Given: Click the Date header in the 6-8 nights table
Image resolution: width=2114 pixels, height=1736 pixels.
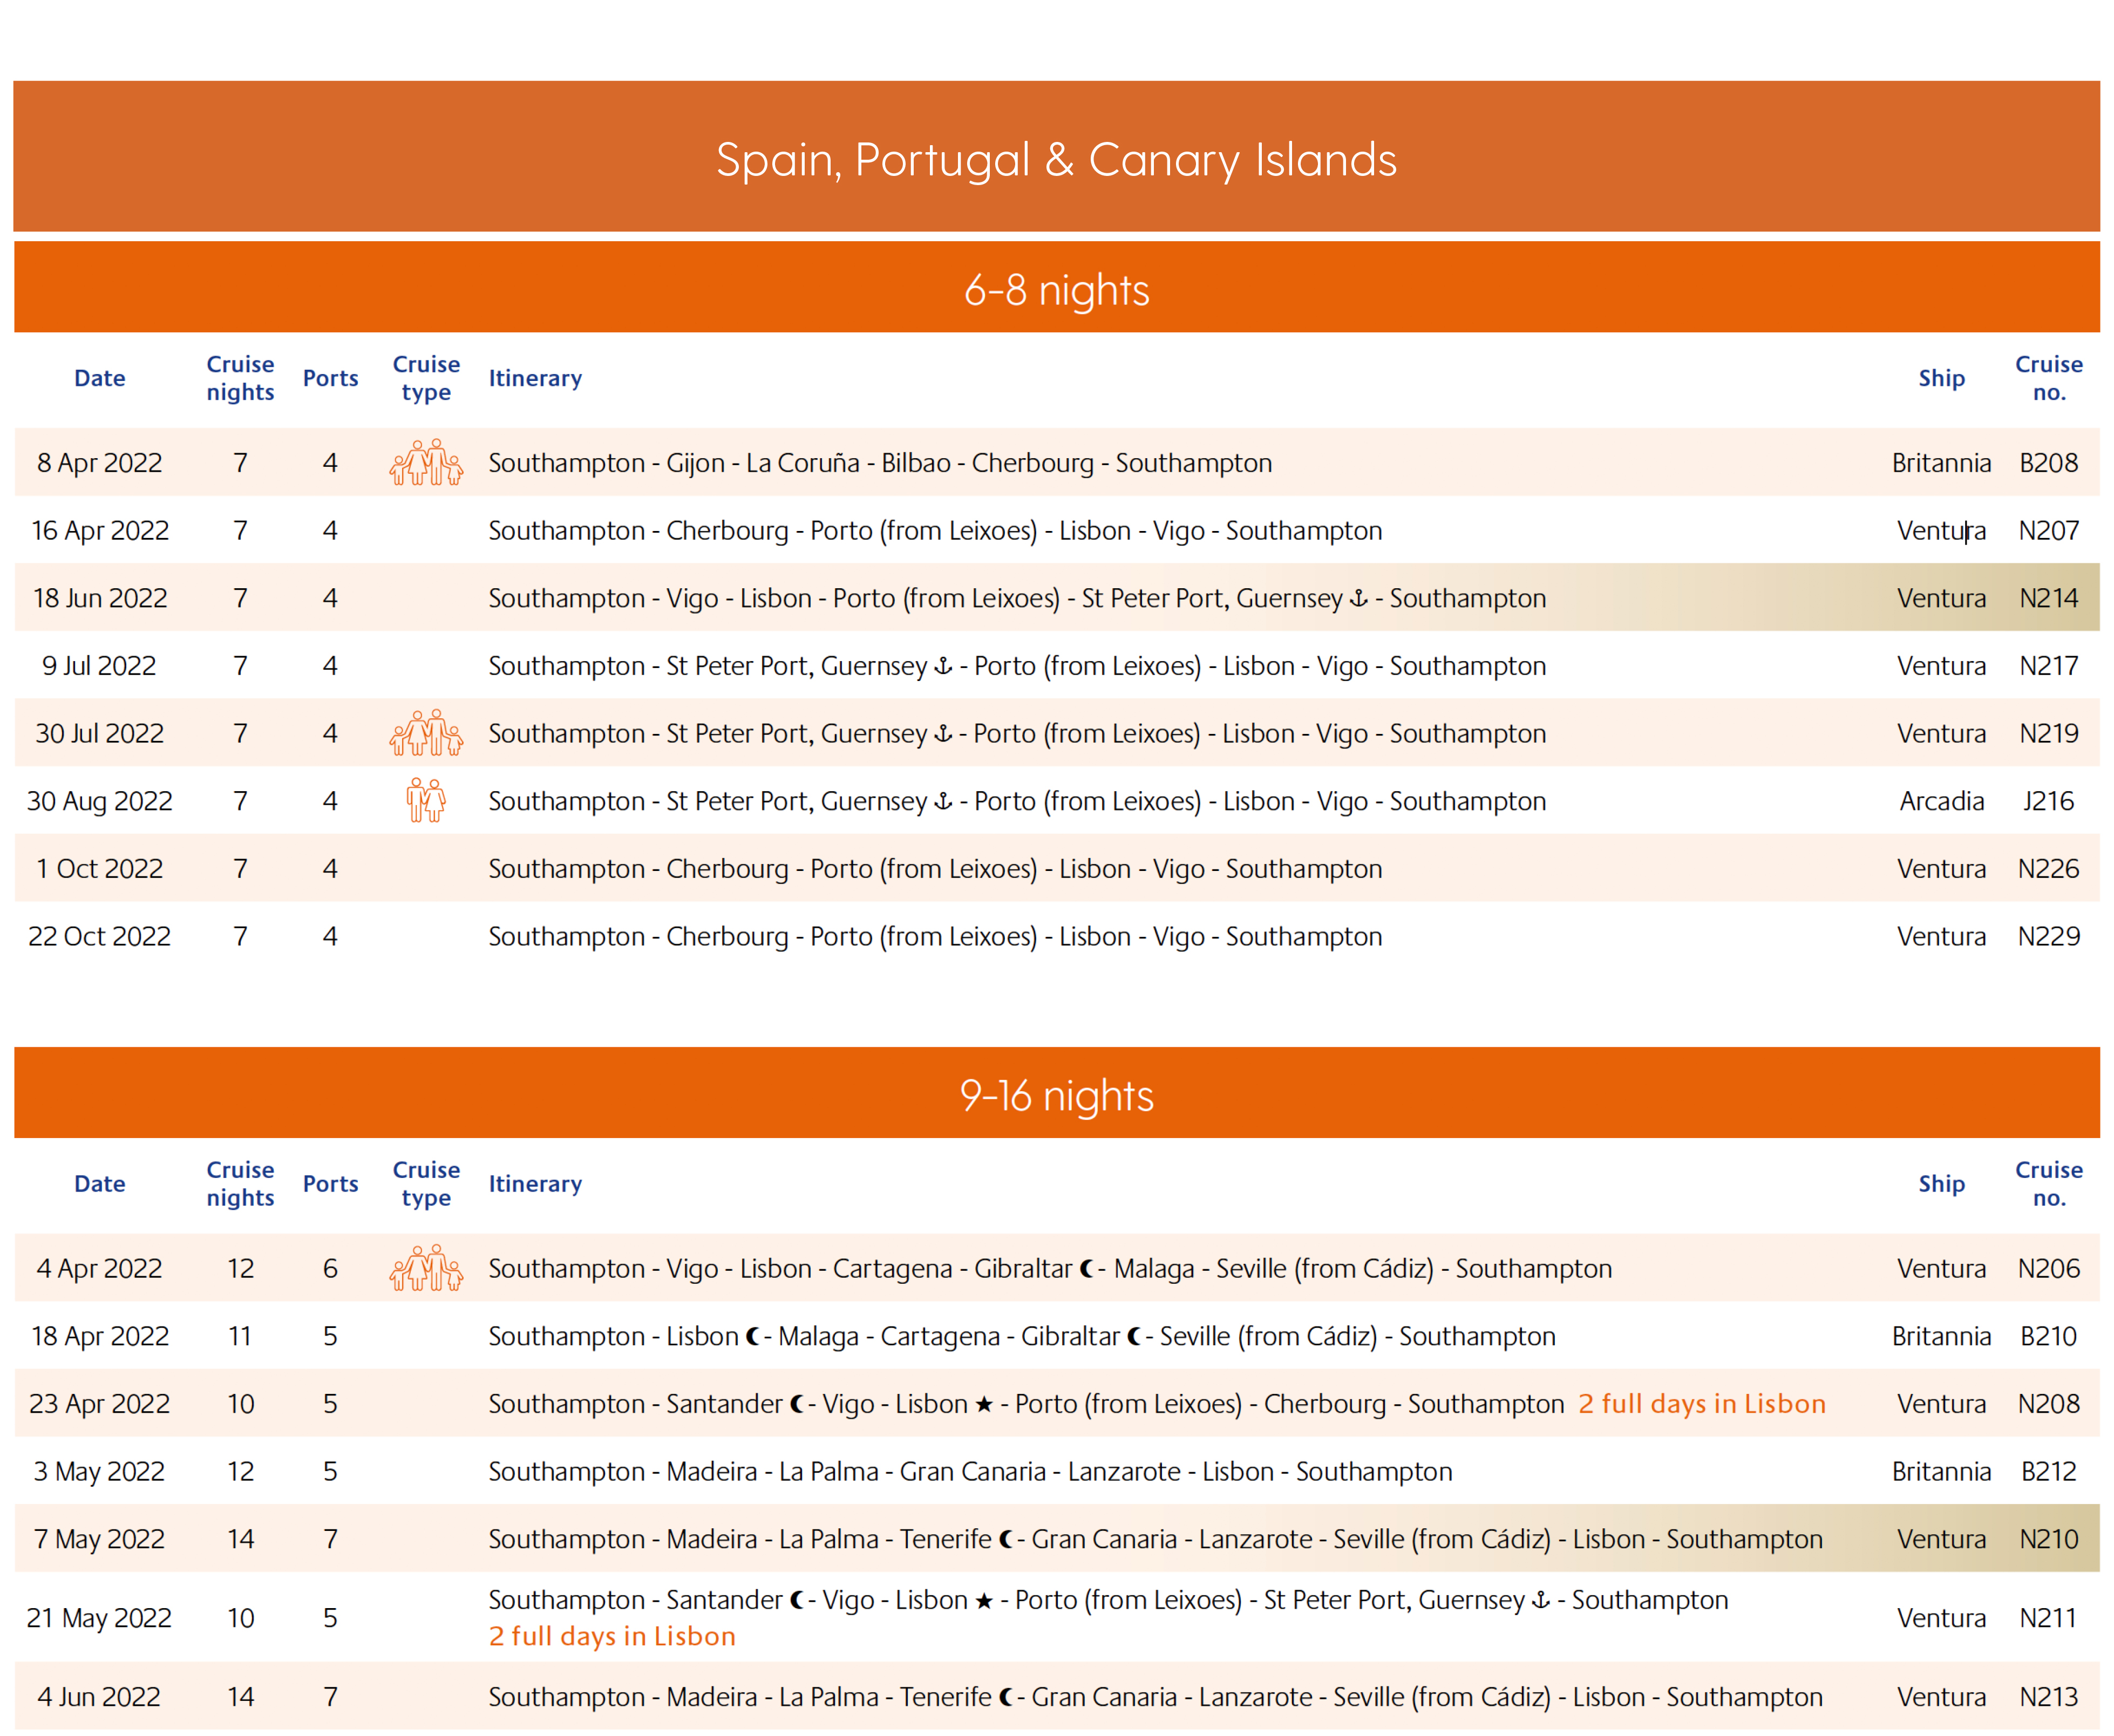Looking at the screenshot, I should pos(99,378).
